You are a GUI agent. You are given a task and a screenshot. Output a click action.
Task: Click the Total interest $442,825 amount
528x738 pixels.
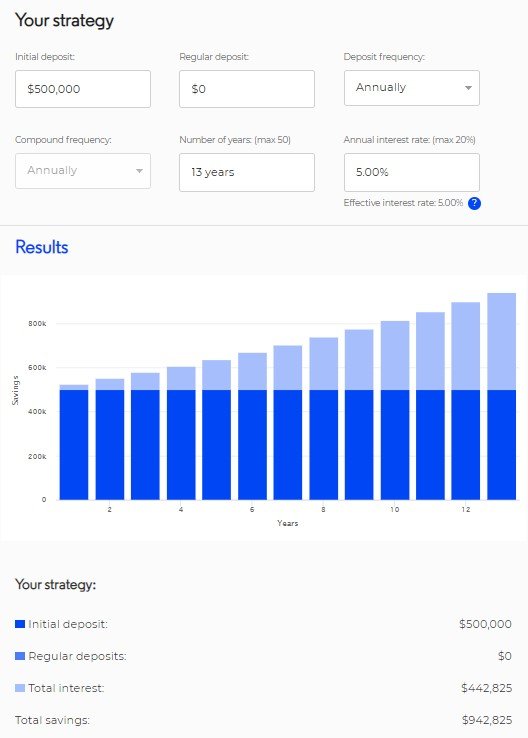pos(487,688)
